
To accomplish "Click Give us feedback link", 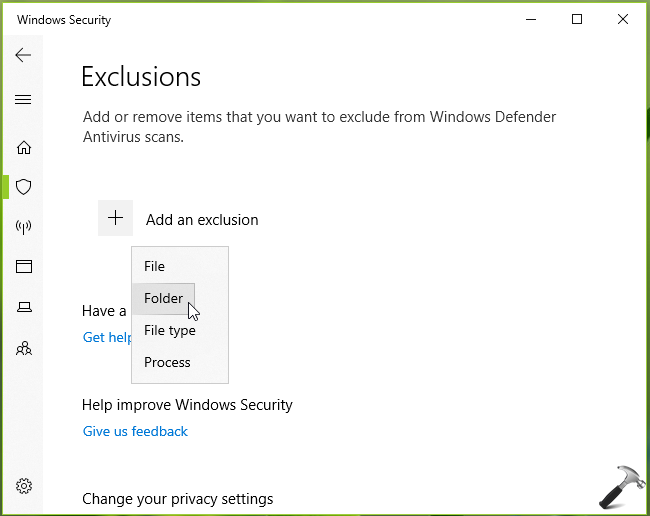I will 135,431.
